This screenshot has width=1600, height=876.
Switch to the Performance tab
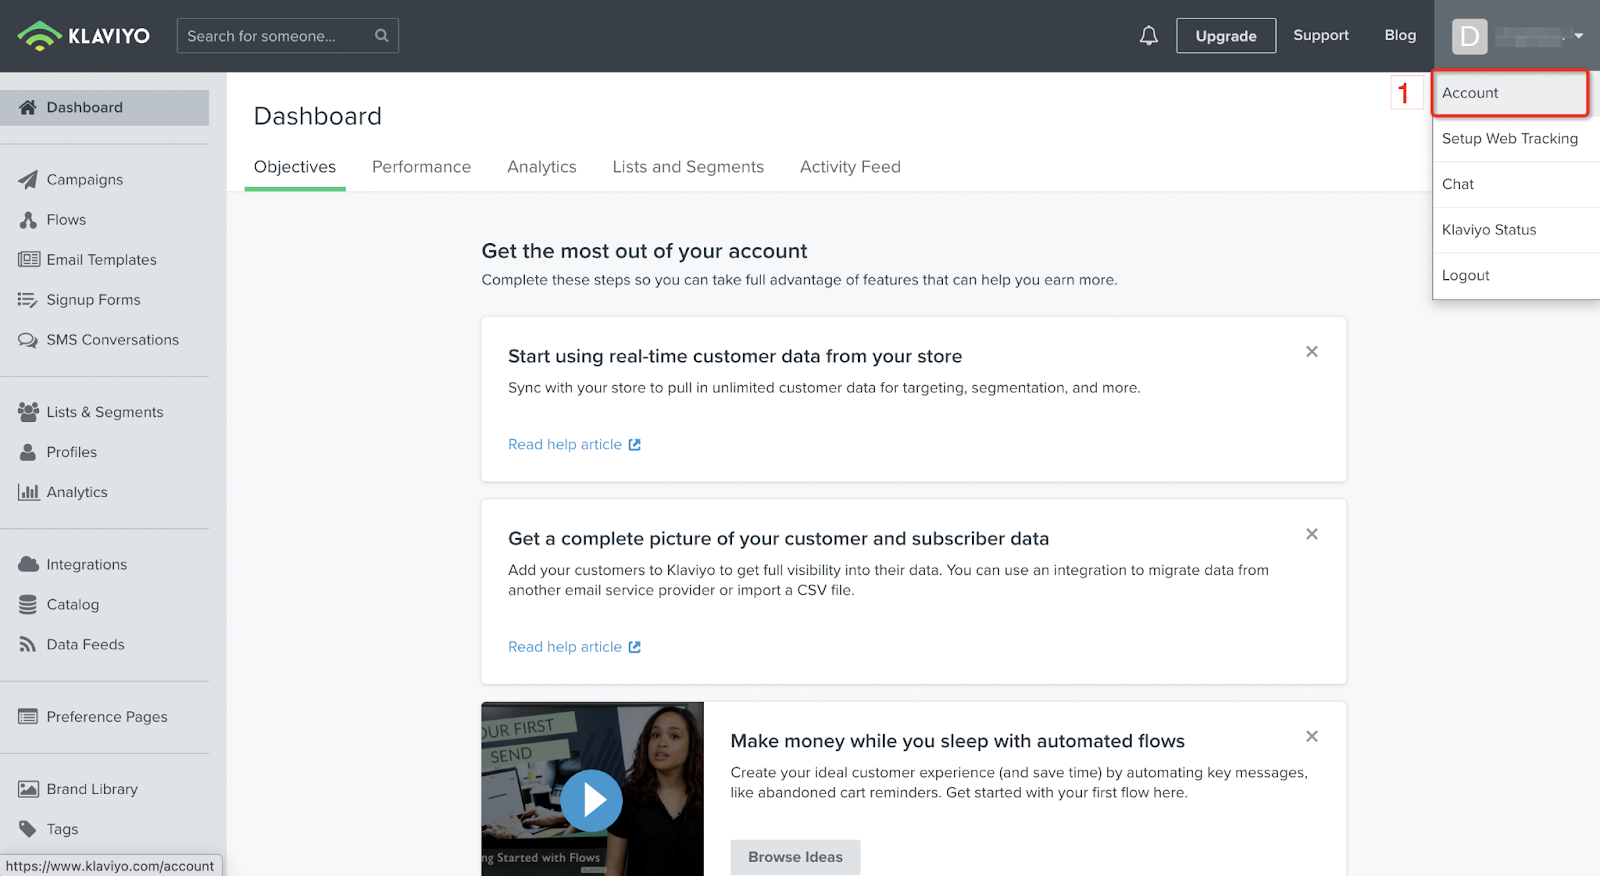tap(421, 167)
